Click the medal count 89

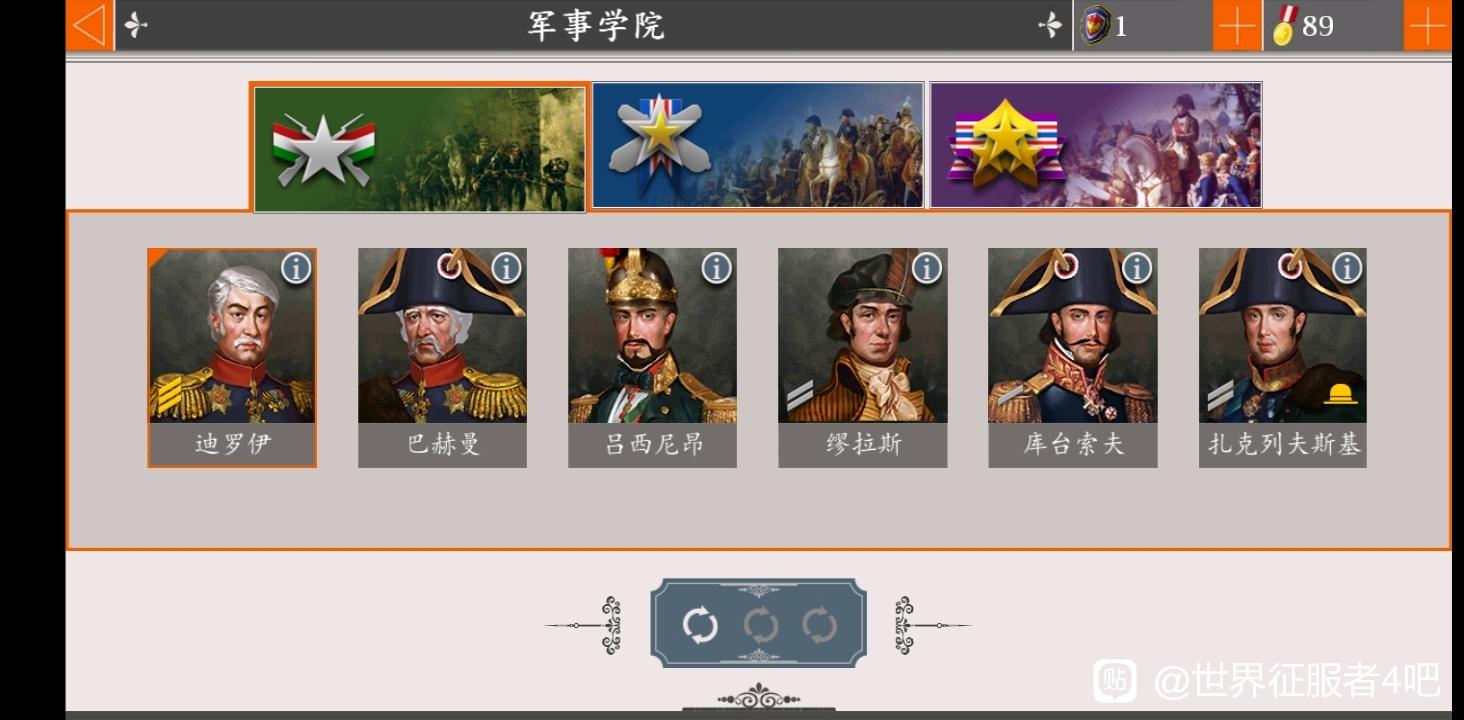1318,25
